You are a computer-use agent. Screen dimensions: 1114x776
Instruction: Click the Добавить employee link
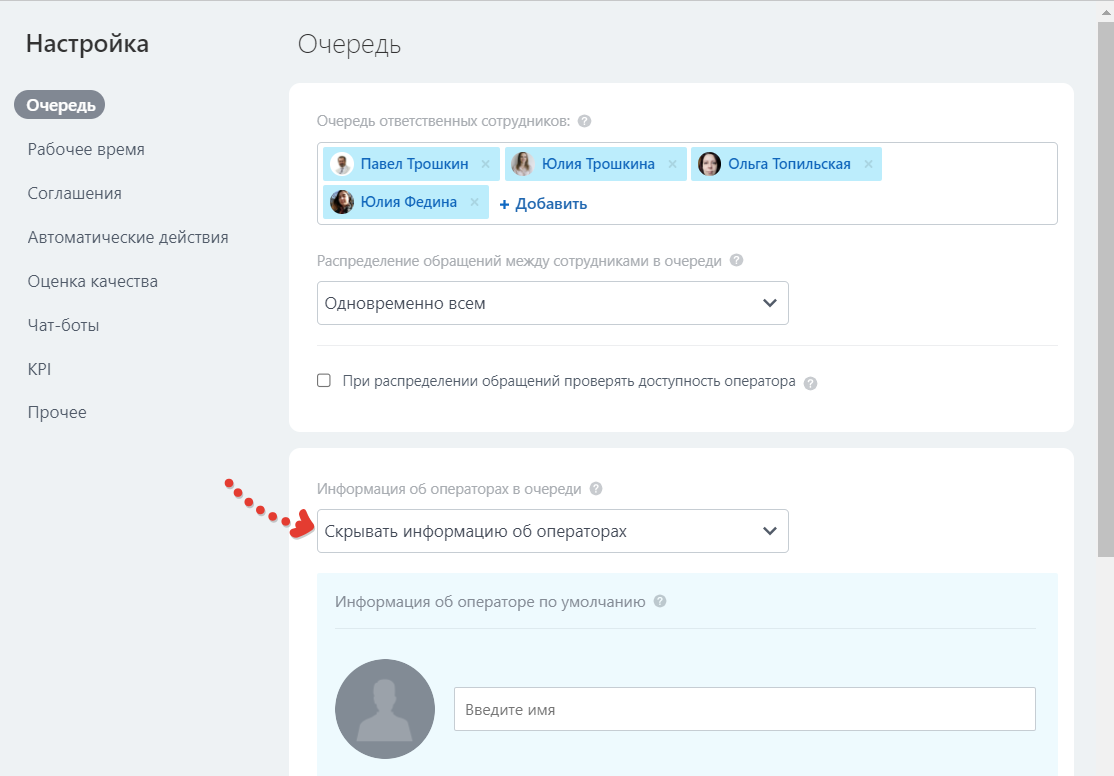pyautogui.click(x=543, y=204)
